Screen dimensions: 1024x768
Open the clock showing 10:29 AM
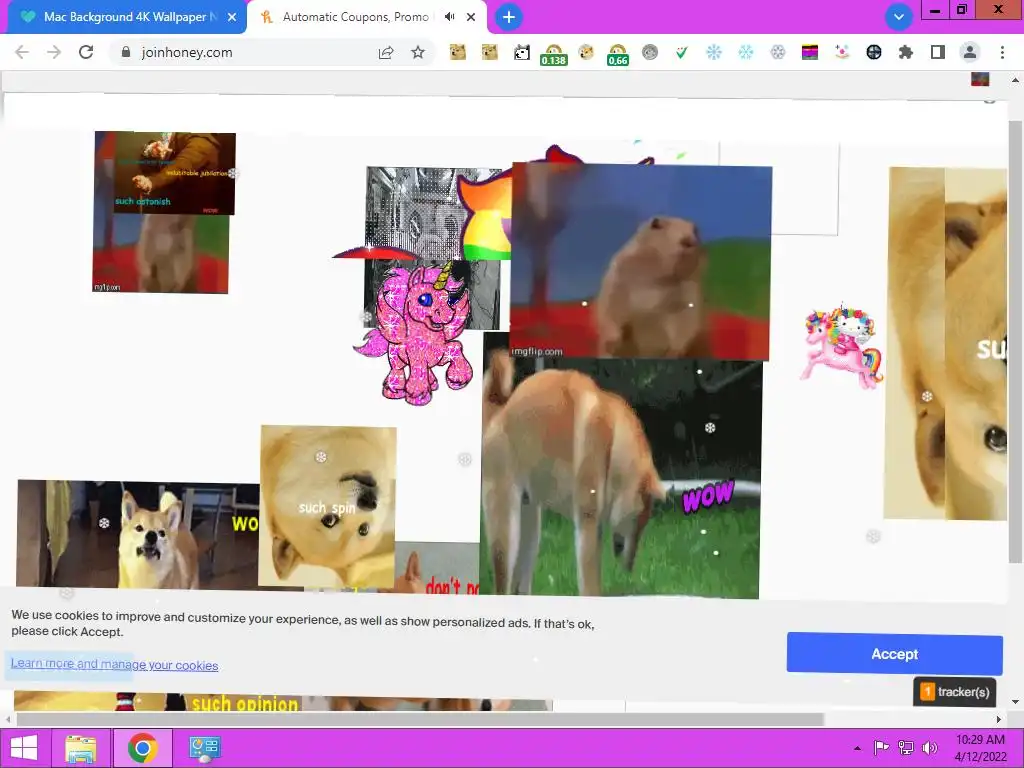tap(980, 748)
